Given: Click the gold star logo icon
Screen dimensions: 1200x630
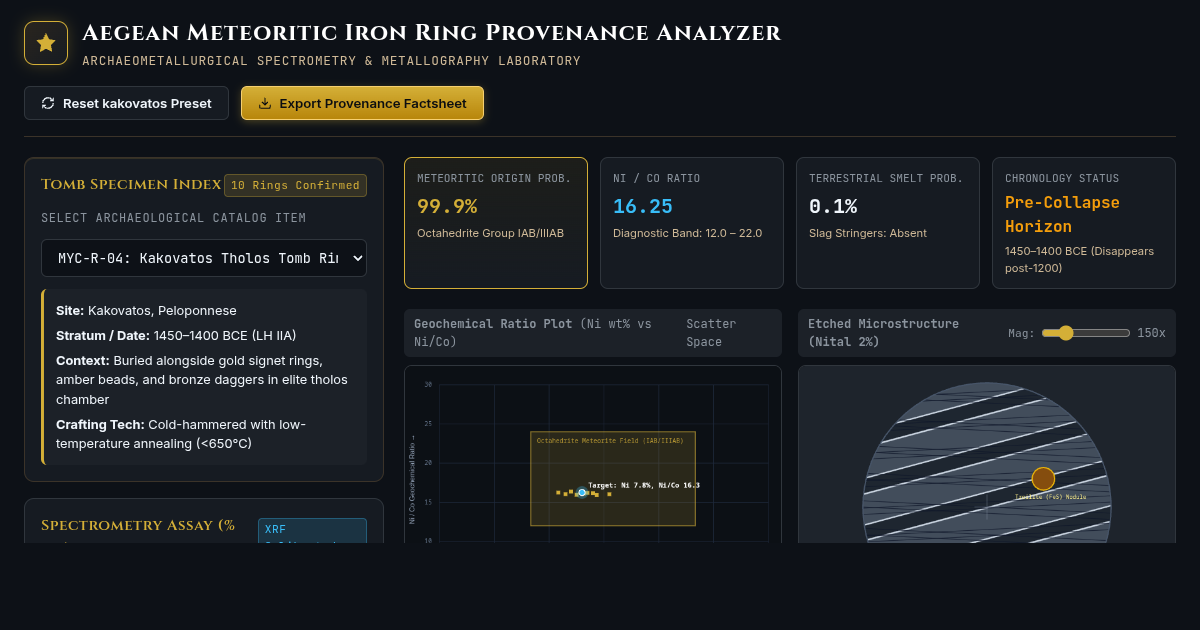Looking at the screenshot, I should (46, 43).
